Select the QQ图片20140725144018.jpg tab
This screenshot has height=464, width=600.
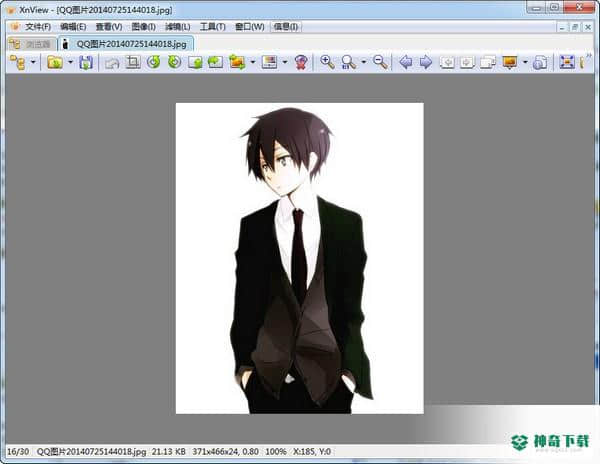126,44
